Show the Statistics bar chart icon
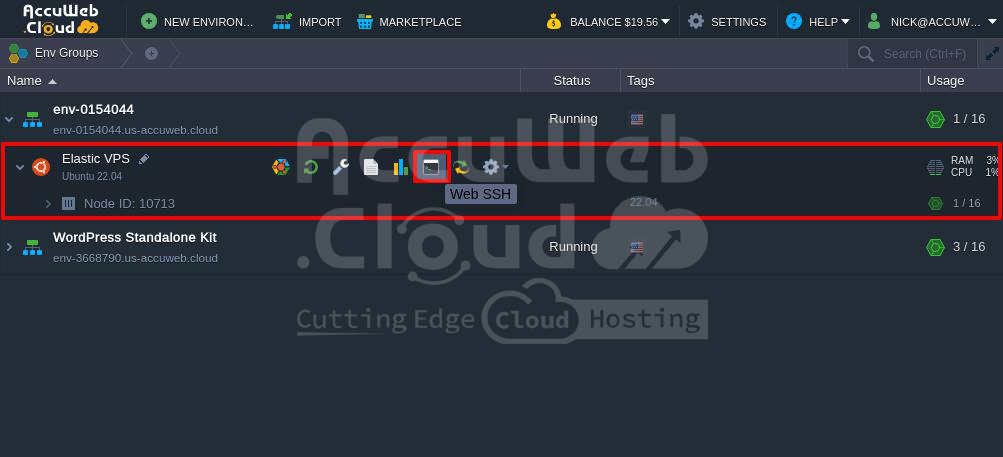The height and width of the screenshot is (457, 1003). pyautogui.click(x=400, y=167)
